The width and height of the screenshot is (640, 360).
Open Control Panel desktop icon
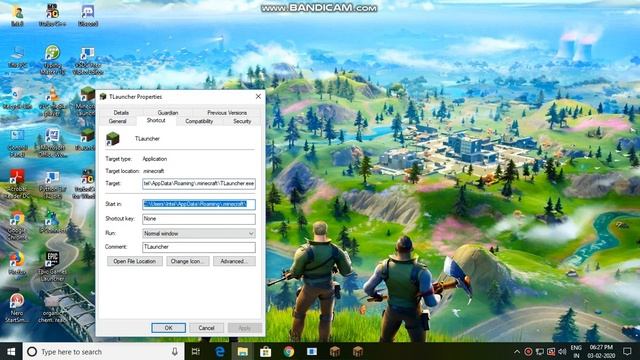click(x=17, y=143)
